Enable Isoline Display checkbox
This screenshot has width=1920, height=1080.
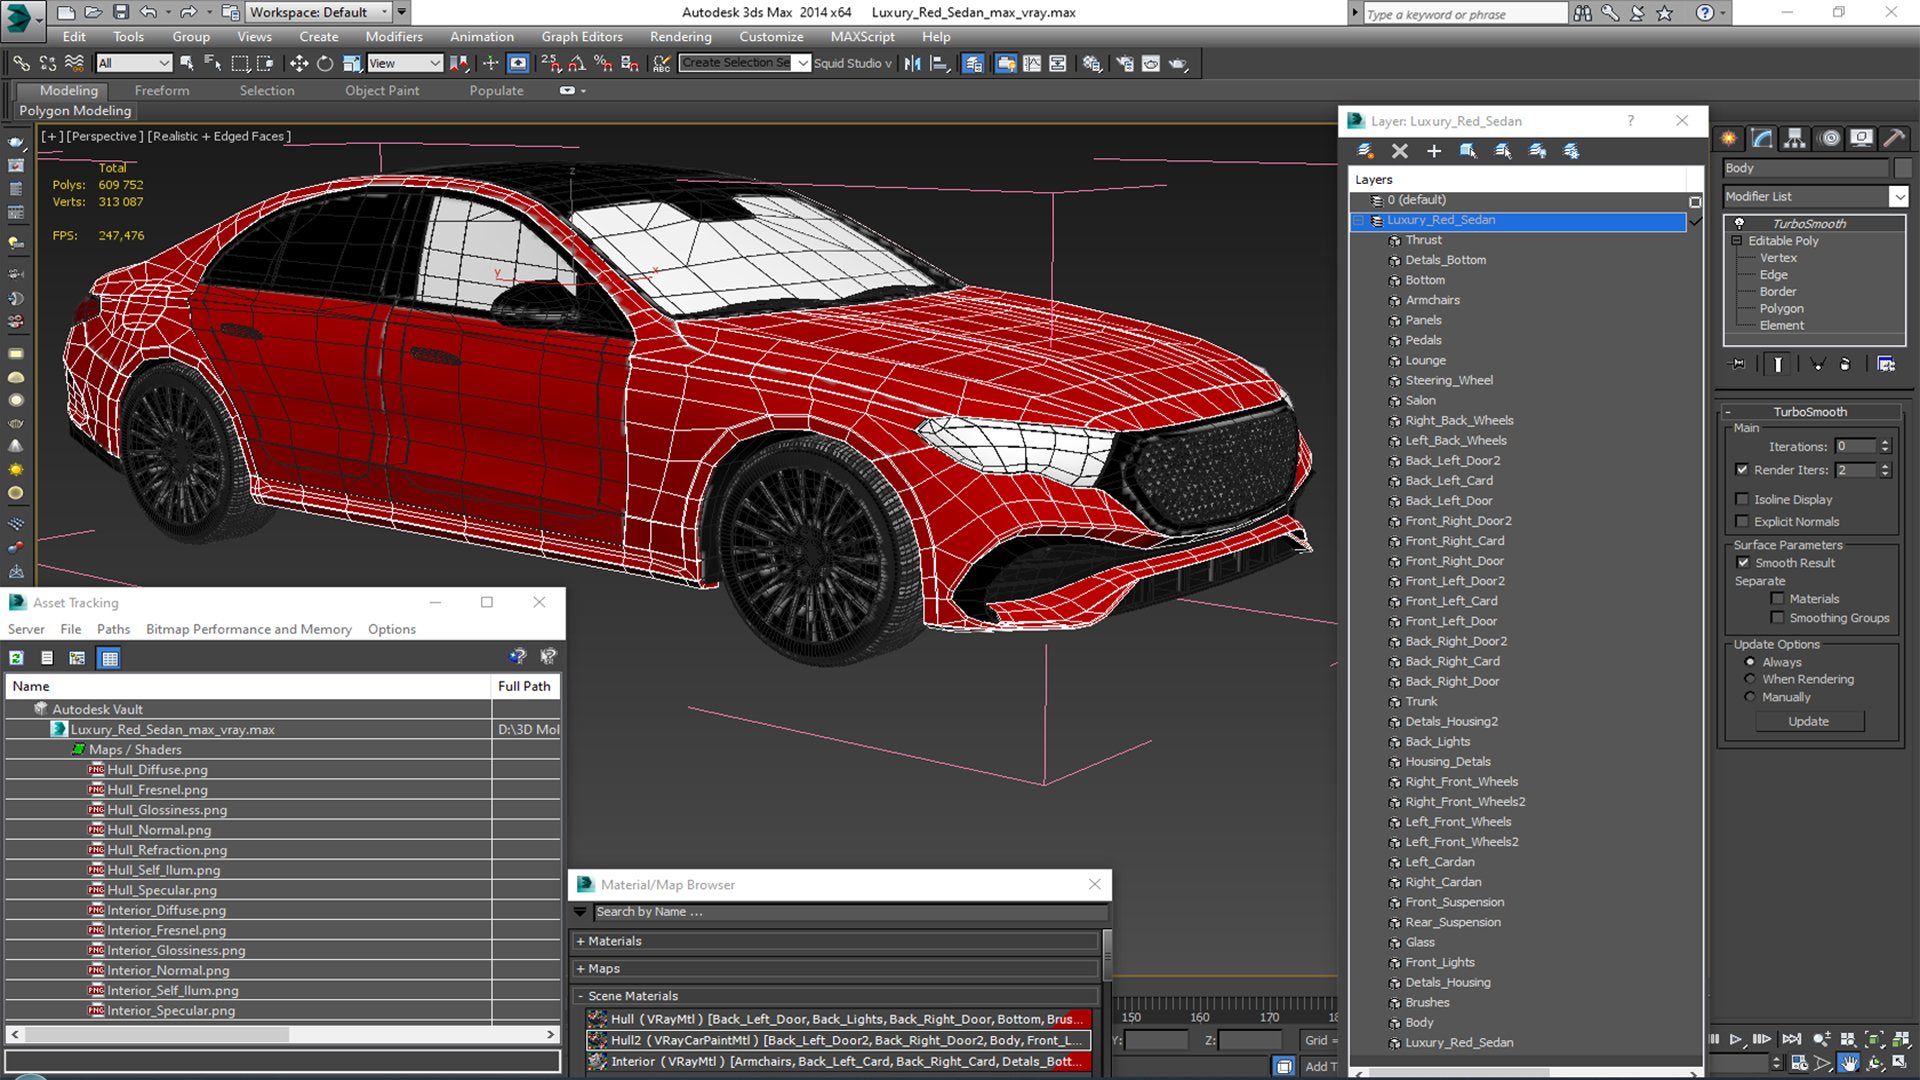click(1742, 499)
